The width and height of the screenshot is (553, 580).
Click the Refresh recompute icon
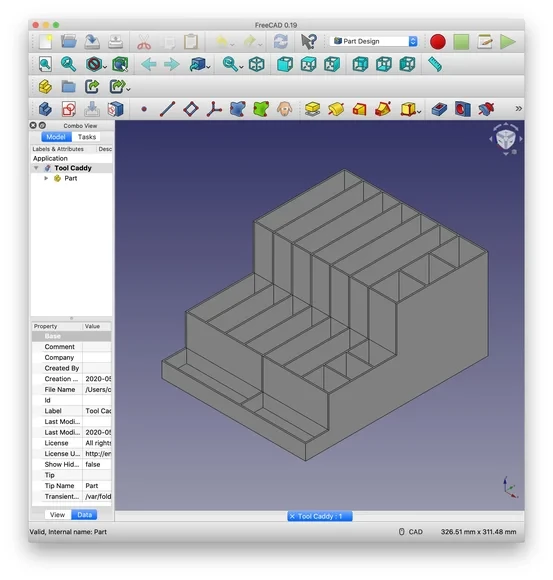pos(281,42)
